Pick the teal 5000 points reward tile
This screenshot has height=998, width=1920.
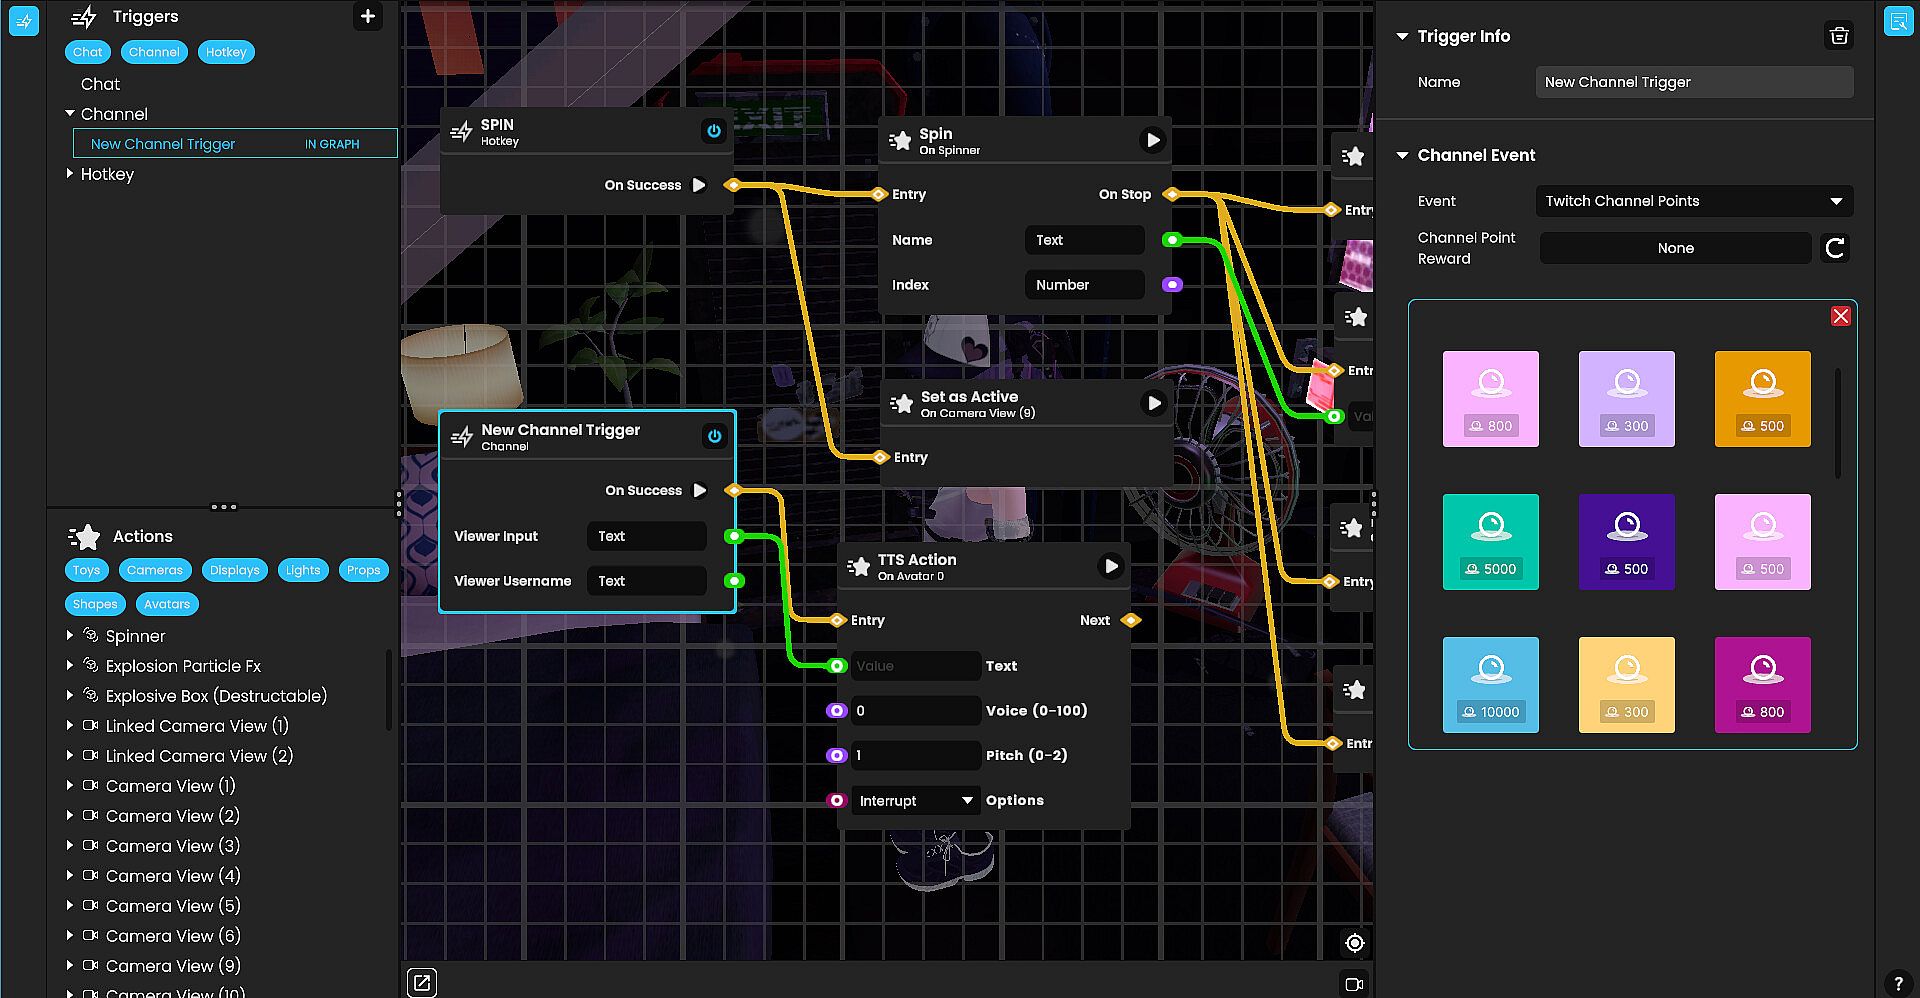[1490, 541]
